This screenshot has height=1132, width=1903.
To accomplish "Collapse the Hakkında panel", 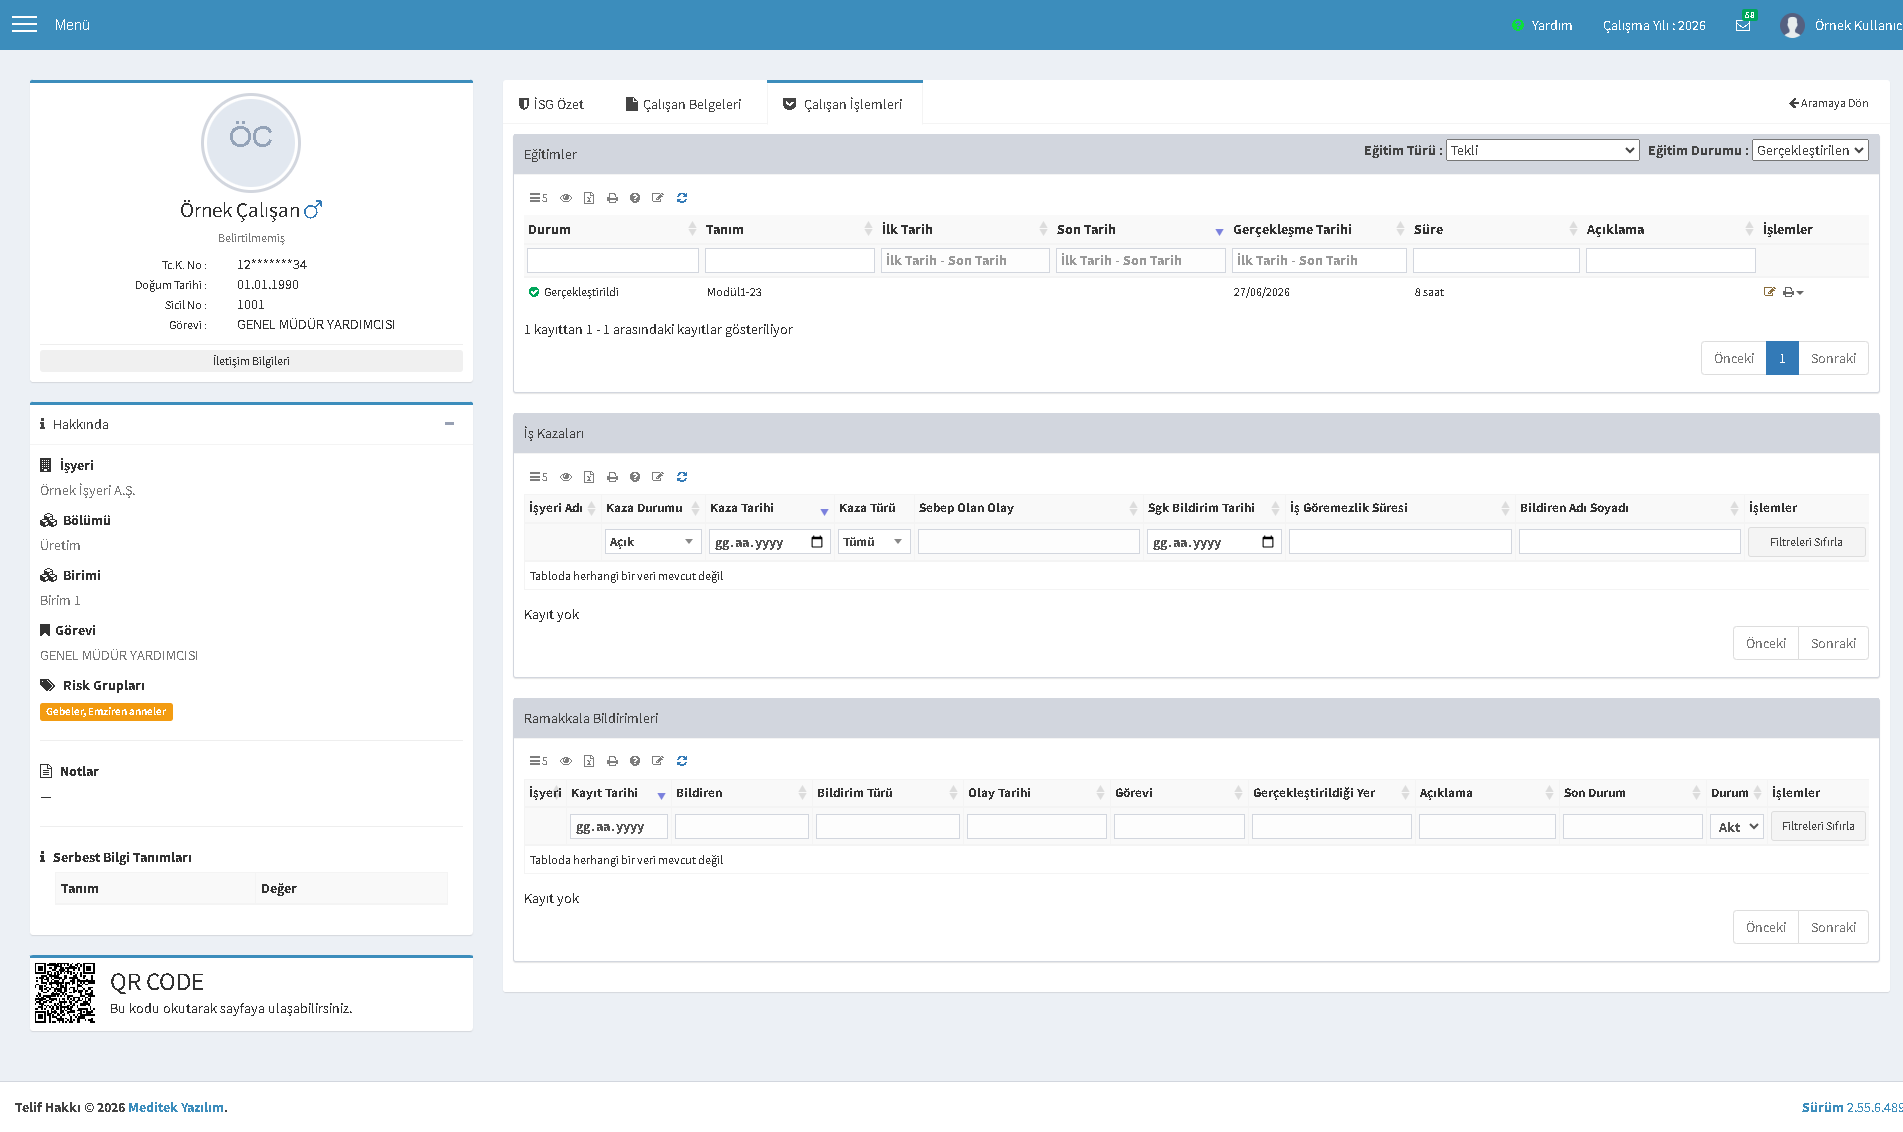I will point(450,424).
